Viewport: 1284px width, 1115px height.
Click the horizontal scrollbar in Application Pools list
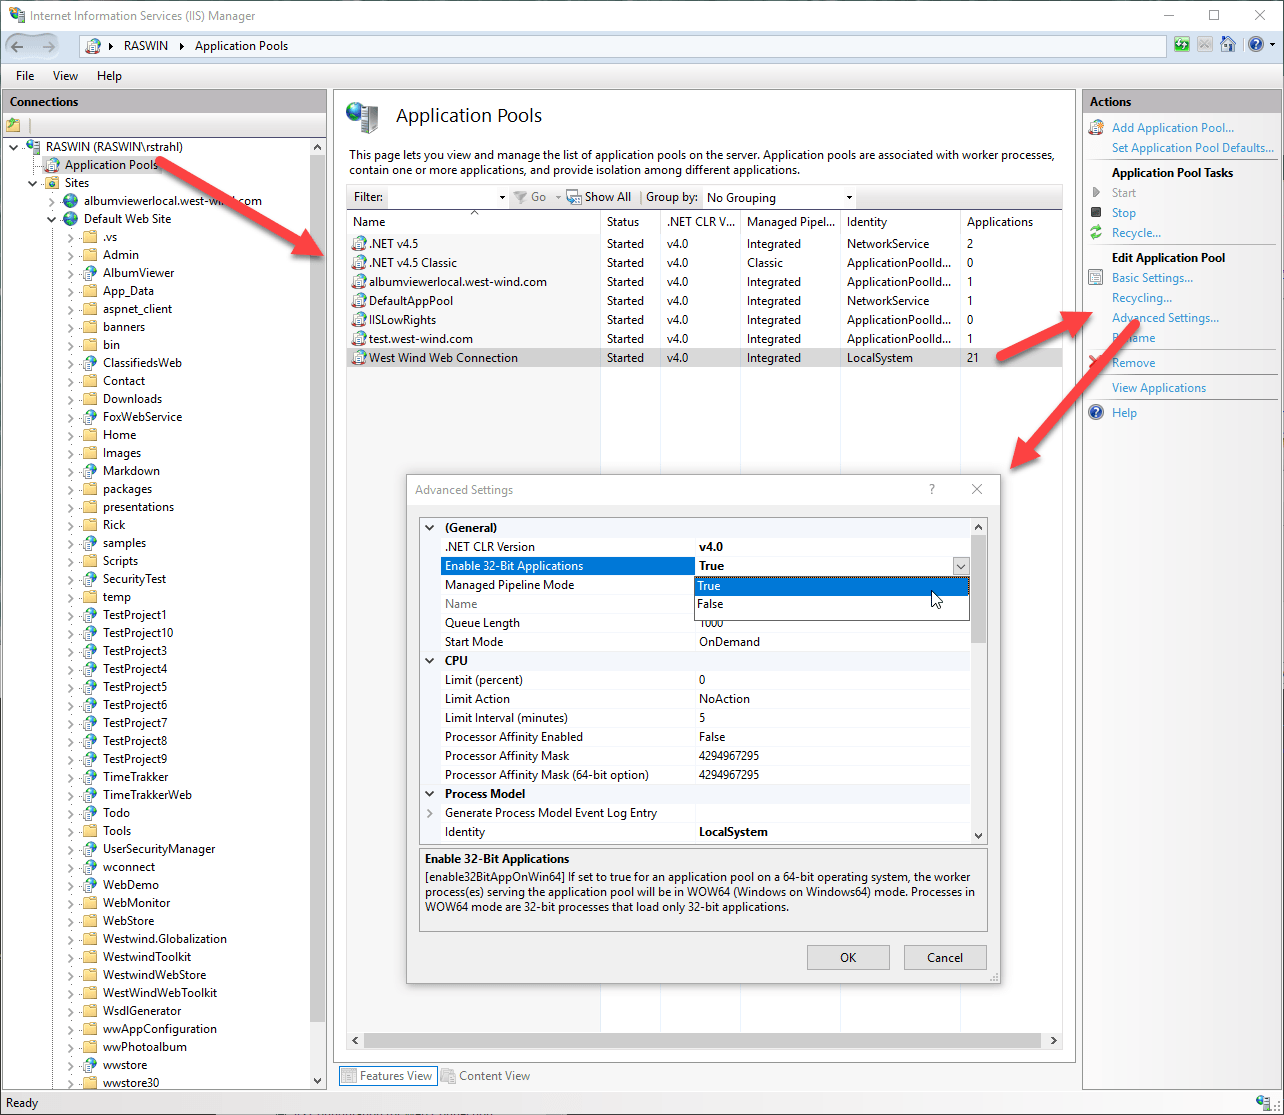[704, 1040]
